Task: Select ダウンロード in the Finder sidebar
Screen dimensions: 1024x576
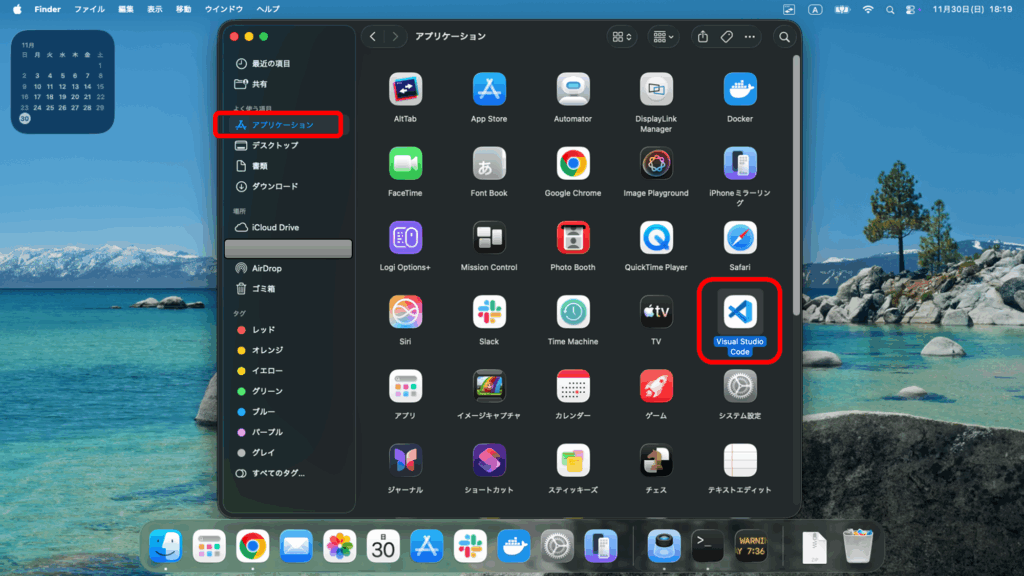Action: click(274, 186)
